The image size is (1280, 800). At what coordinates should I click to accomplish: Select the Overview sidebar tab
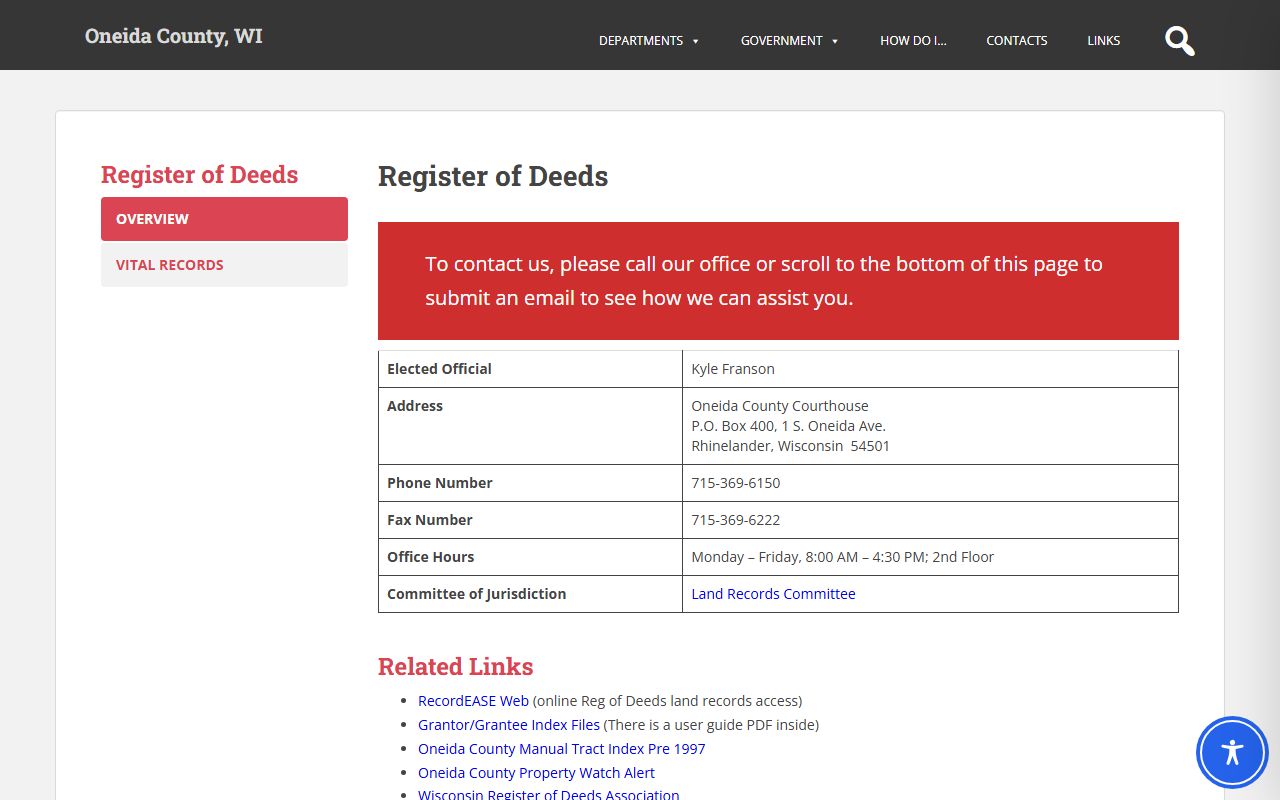click(224, 219)
